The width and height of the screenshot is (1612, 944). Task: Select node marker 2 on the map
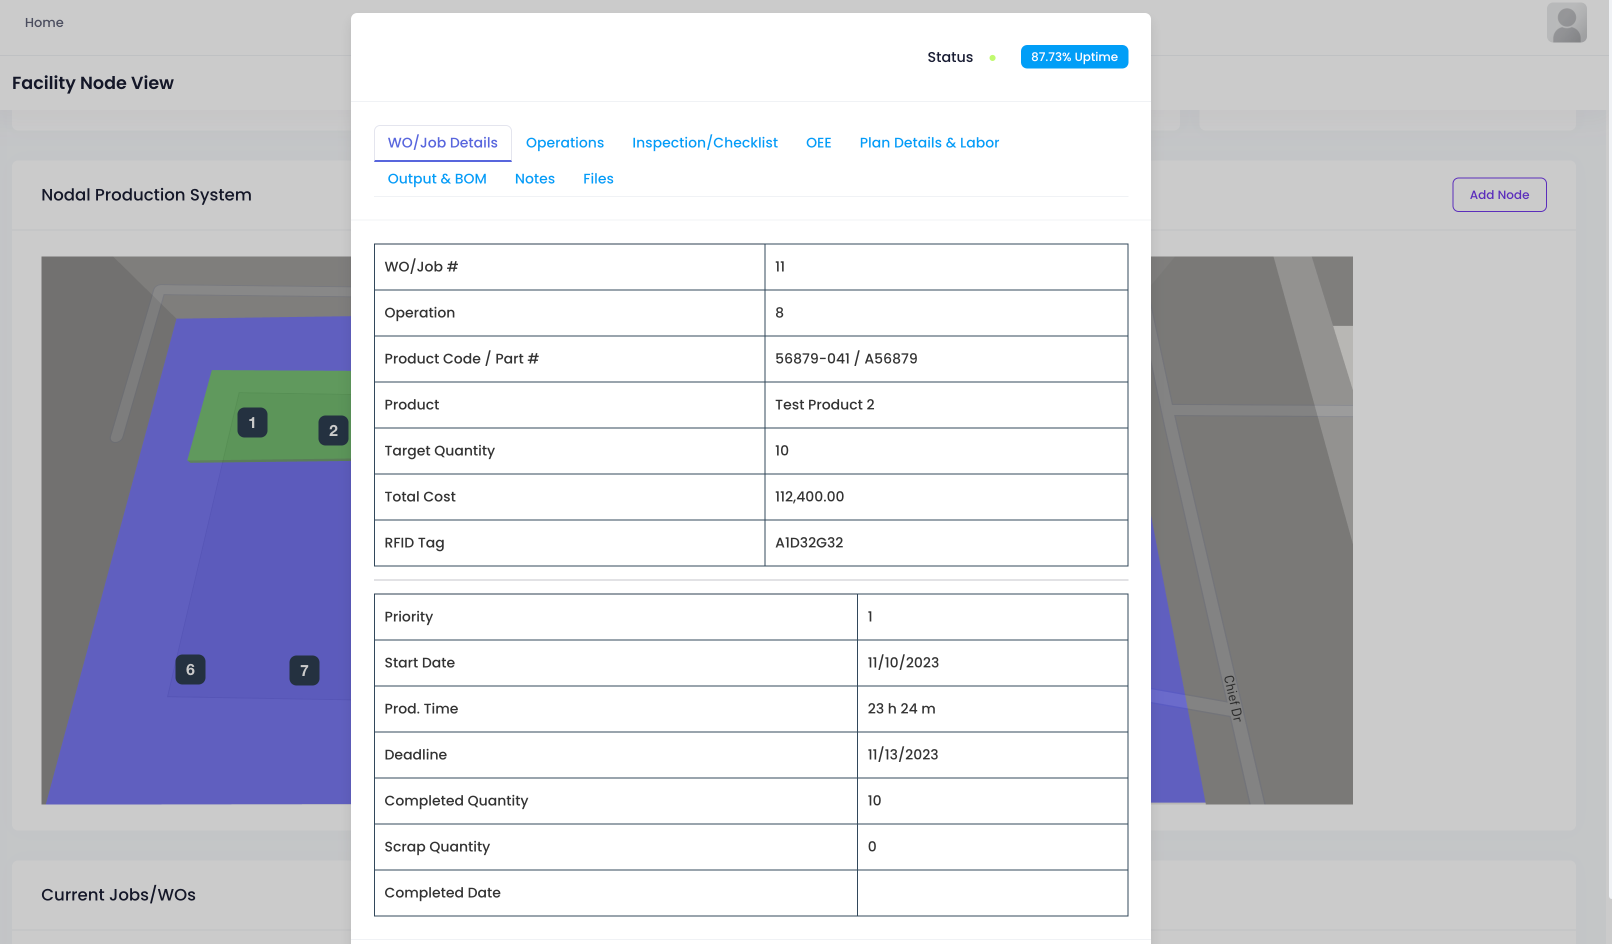(x=333, y=431)
